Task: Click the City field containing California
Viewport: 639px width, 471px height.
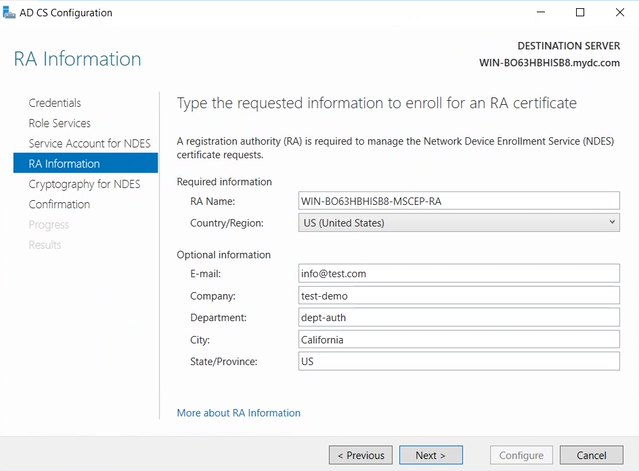Action: [x=459, y=339]
